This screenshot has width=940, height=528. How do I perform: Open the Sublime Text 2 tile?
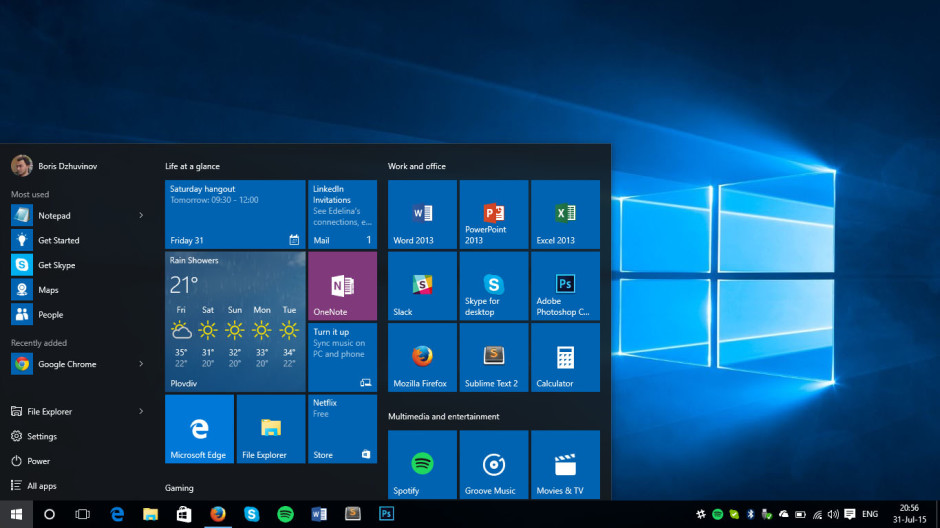tap(493, 358)
